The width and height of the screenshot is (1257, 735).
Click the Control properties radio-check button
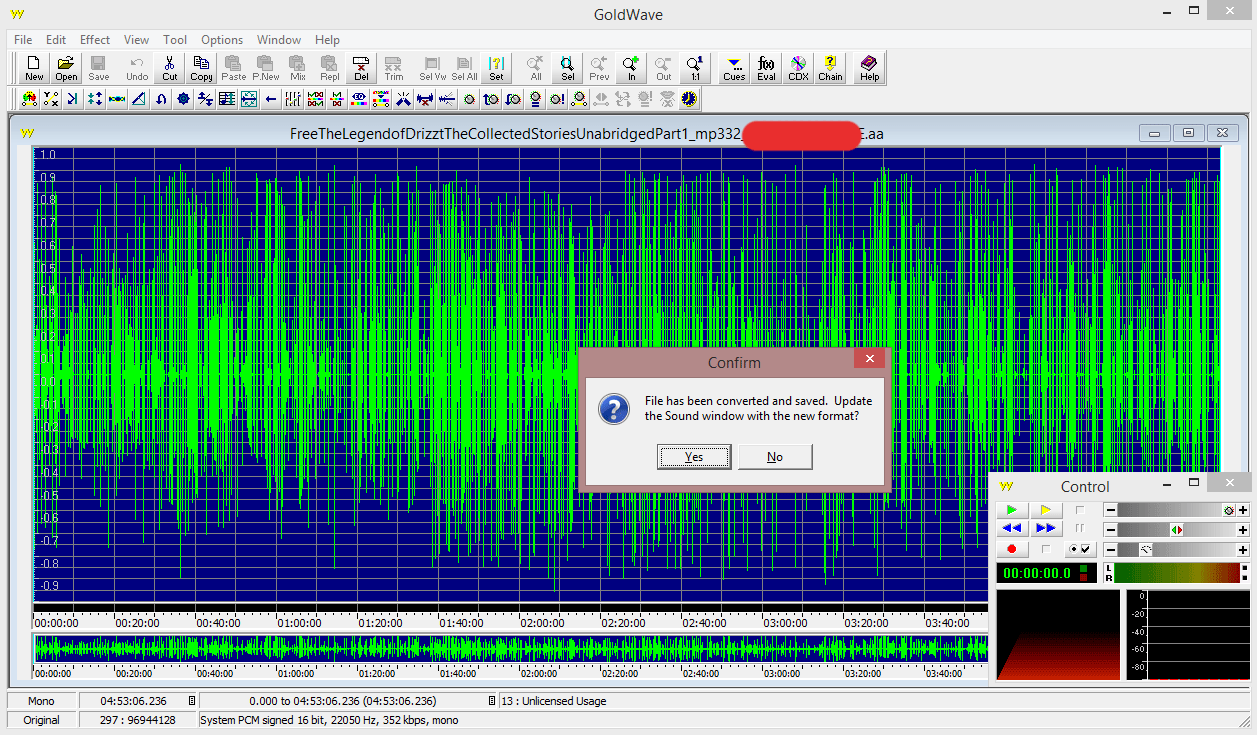(x=1080, y=549)
